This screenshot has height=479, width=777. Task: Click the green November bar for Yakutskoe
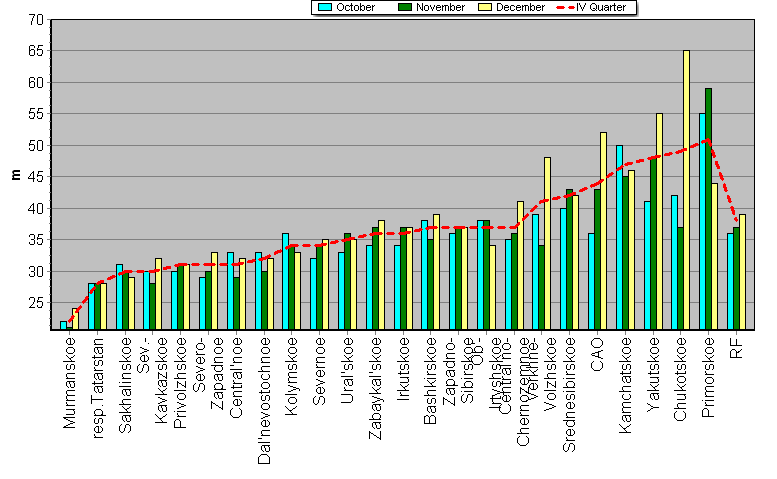click(653, 244)
